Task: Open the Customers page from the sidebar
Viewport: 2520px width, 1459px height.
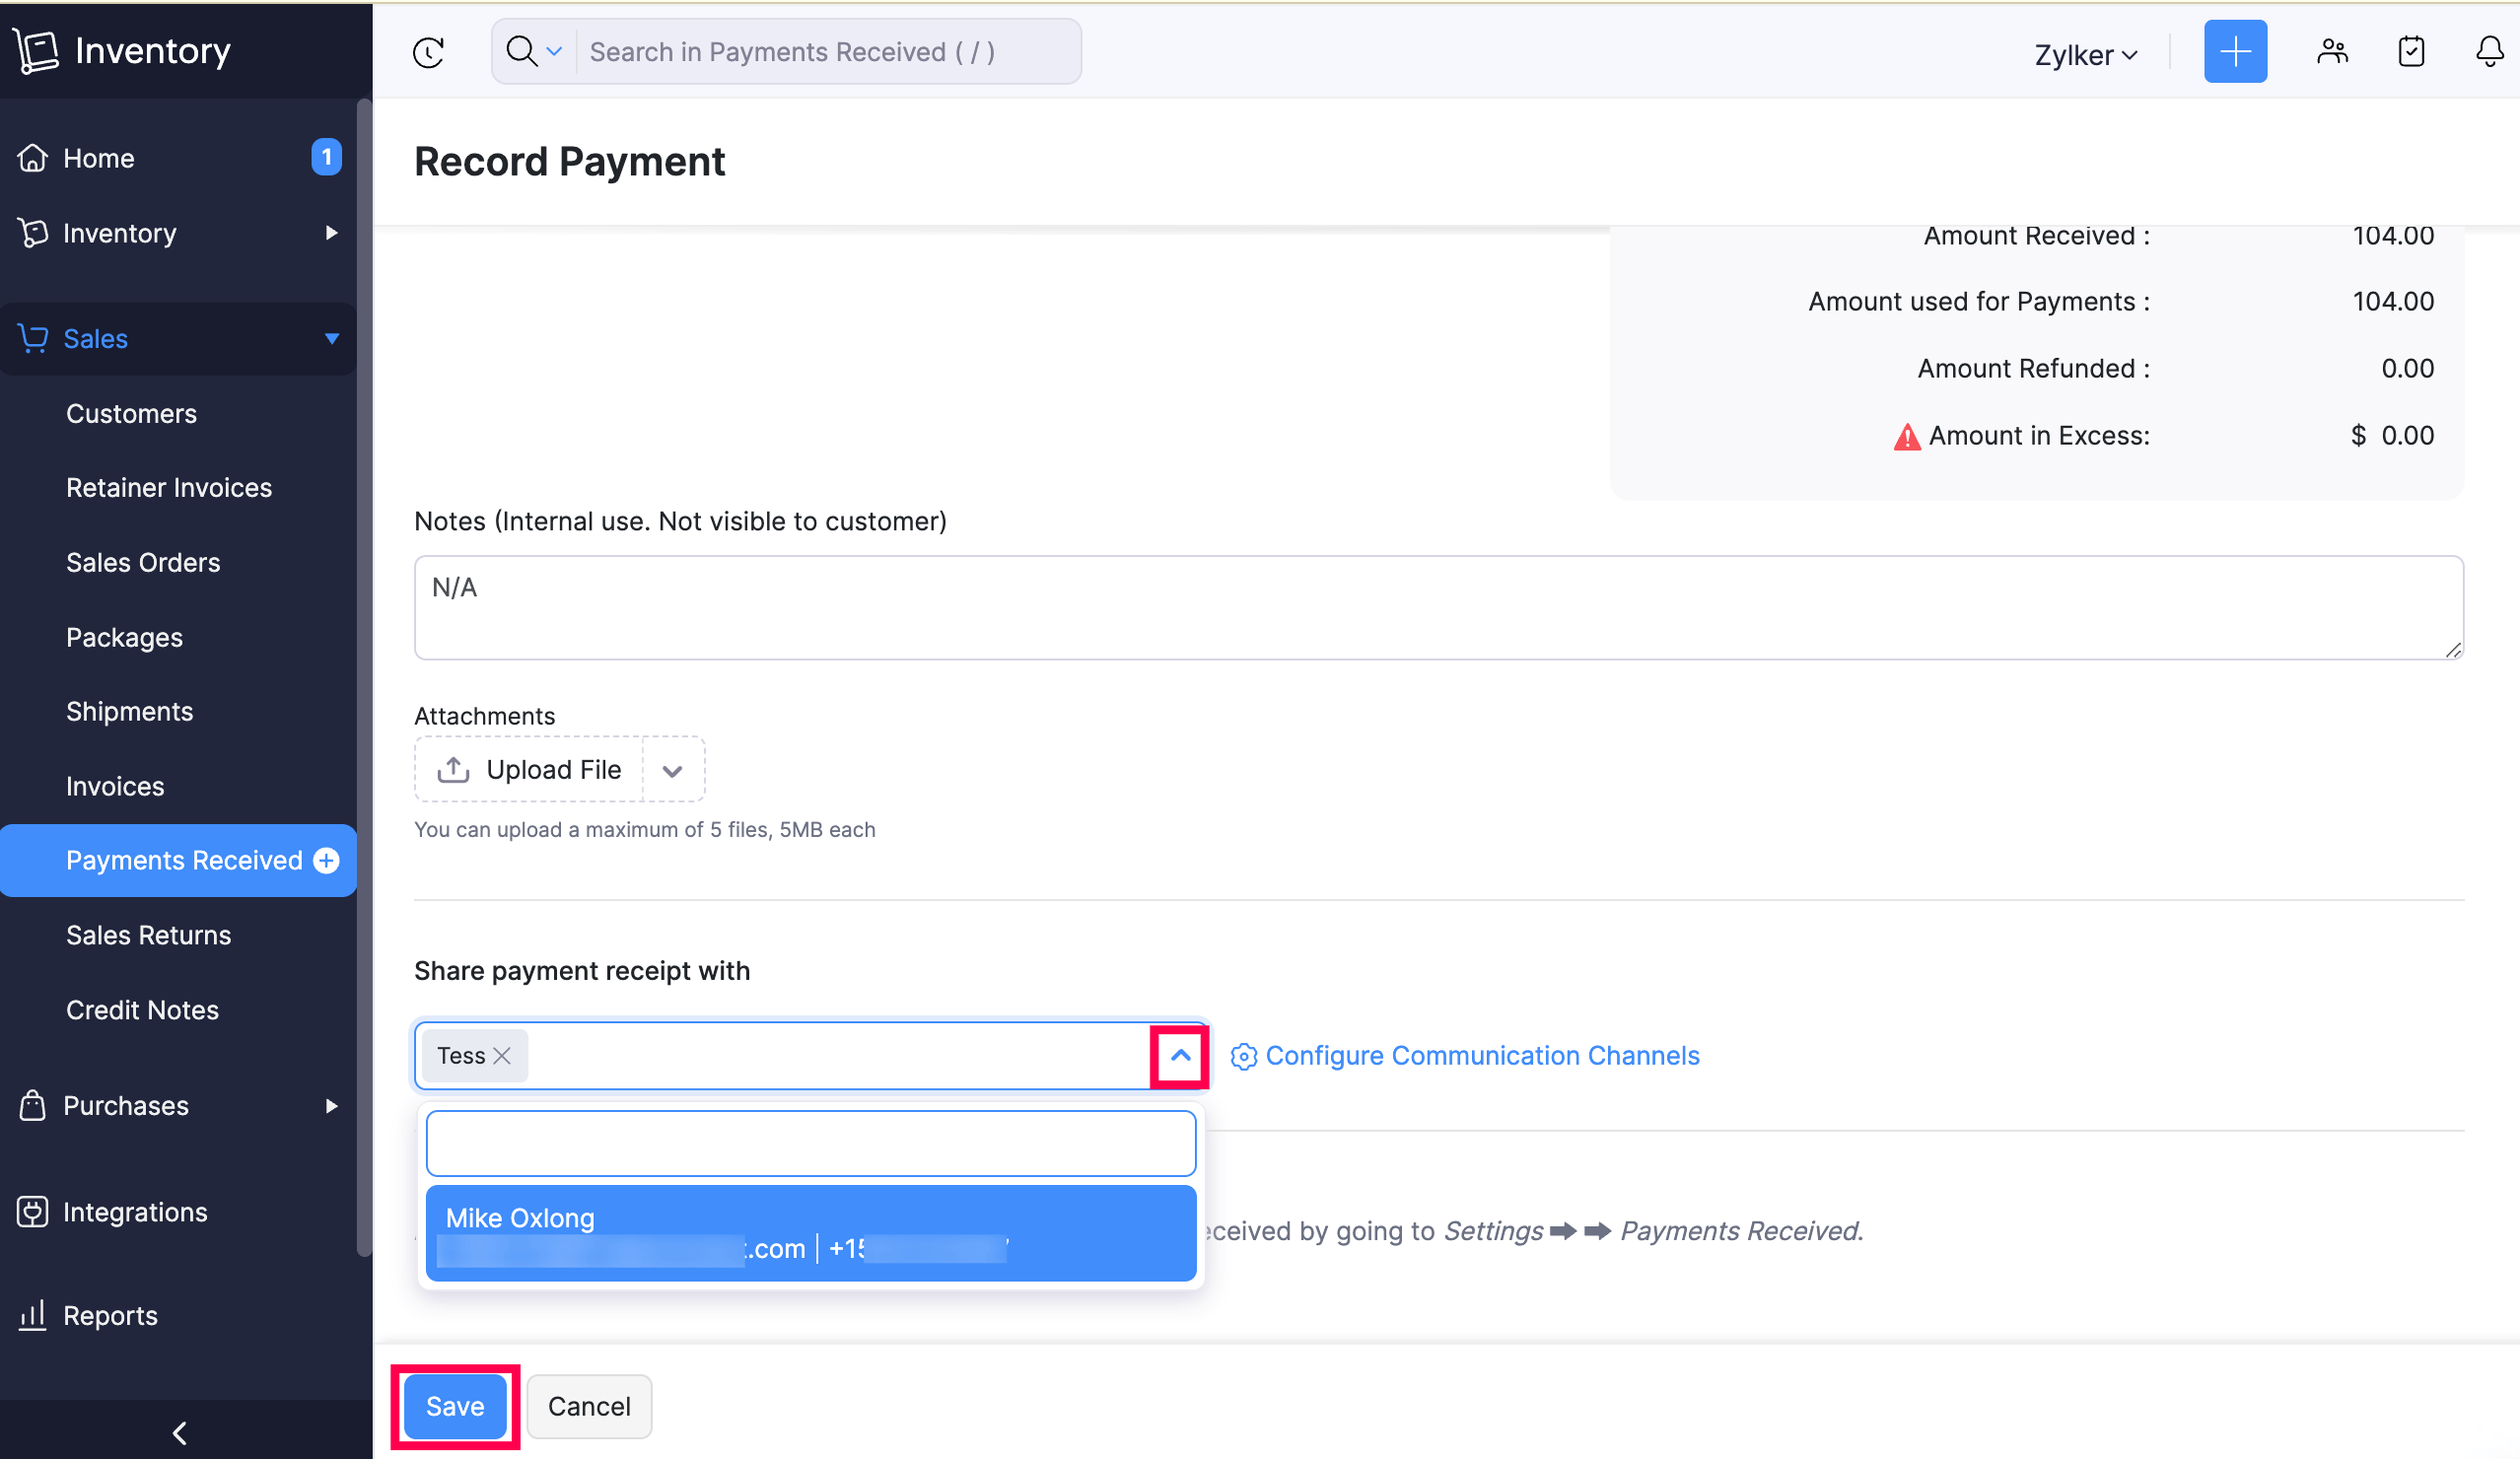Action: [131, 413]
